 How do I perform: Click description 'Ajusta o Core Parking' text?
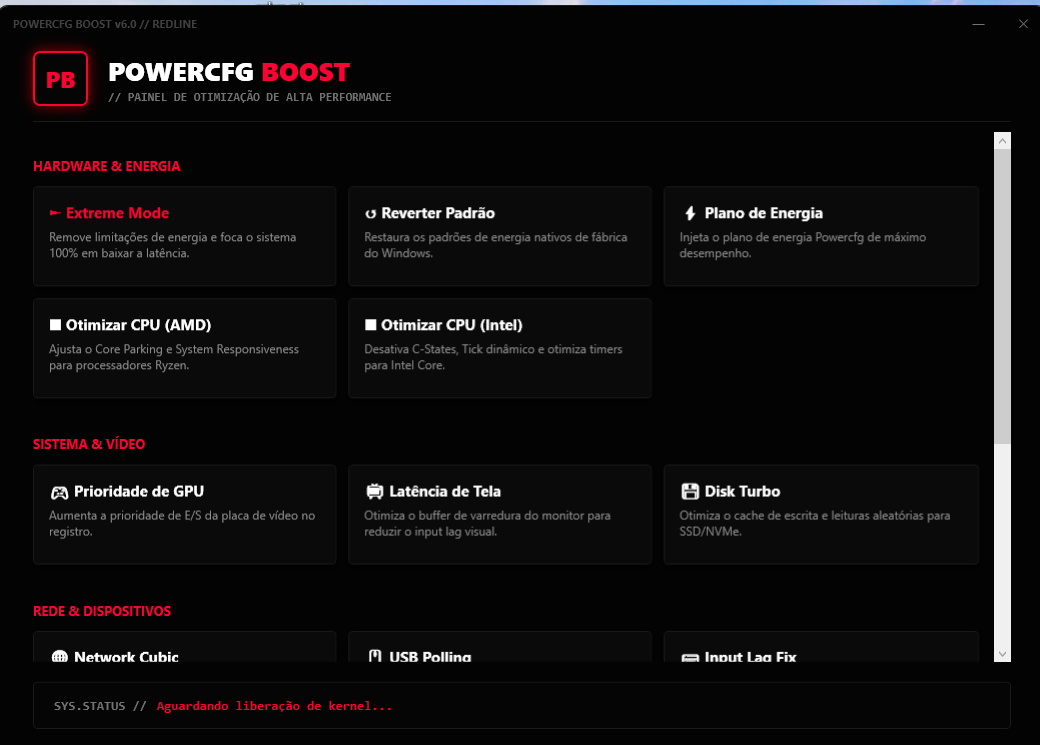coord(174,357)
